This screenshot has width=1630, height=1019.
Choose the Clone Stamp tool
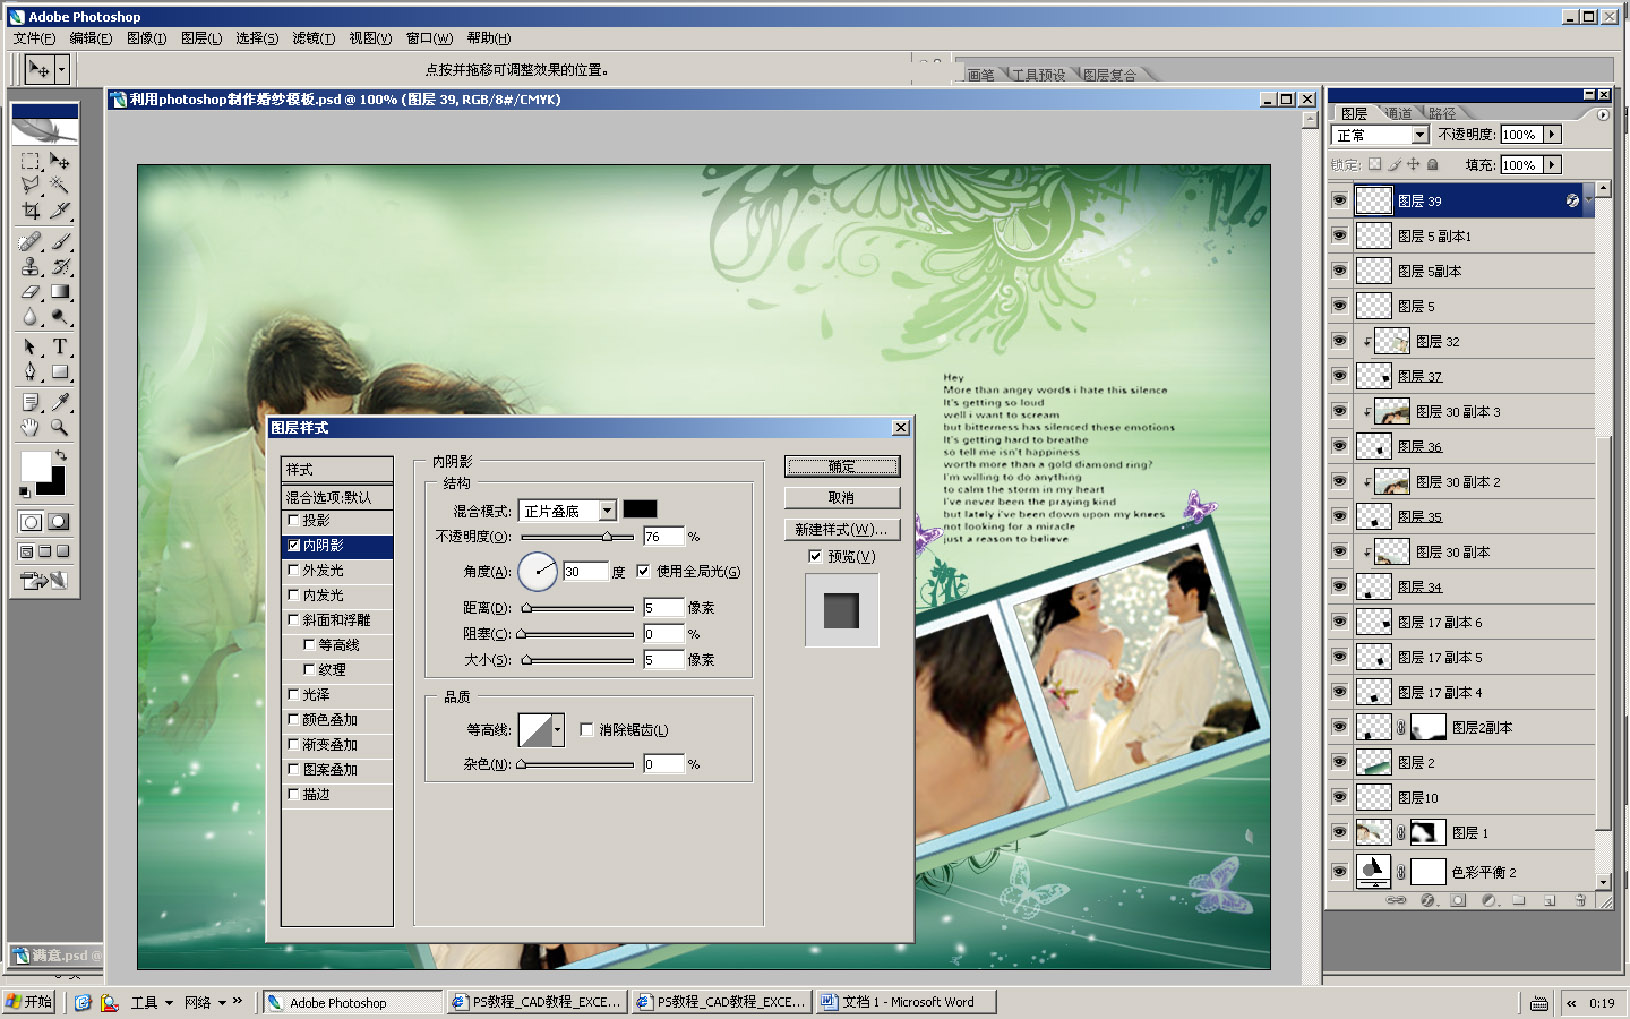30,267
